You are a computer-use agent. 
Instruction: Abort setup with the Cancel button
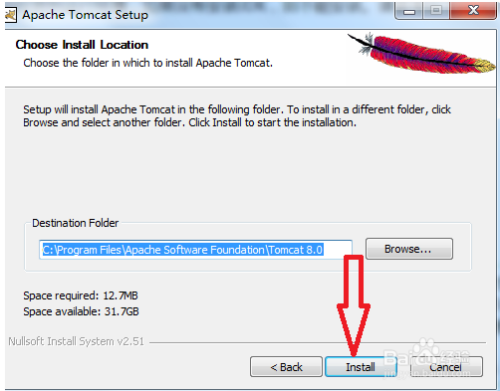(446, 367)
